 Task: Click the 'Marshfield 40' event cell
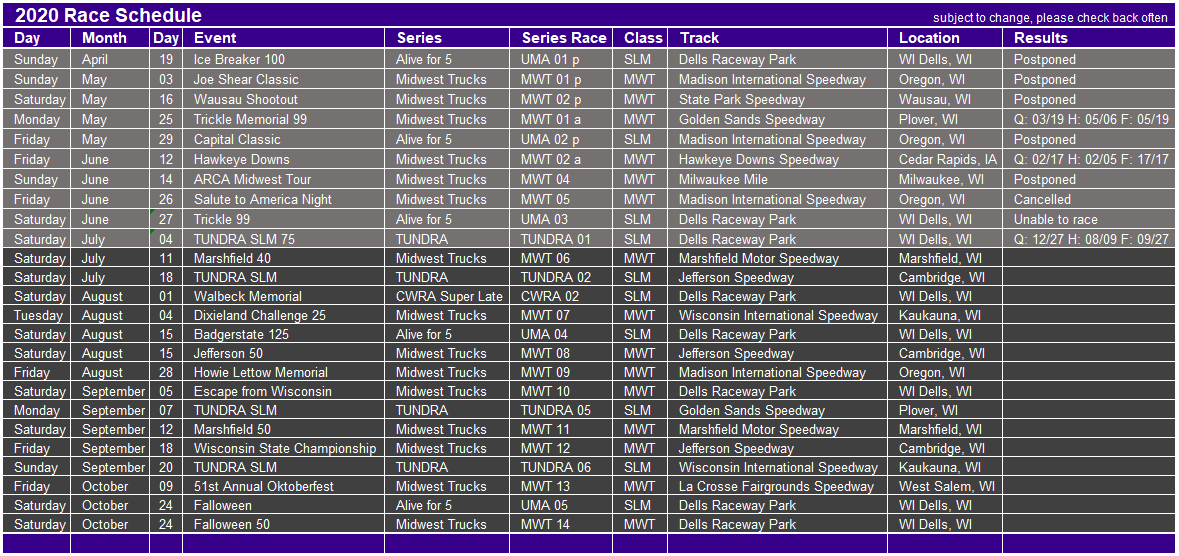click(283, 258)
